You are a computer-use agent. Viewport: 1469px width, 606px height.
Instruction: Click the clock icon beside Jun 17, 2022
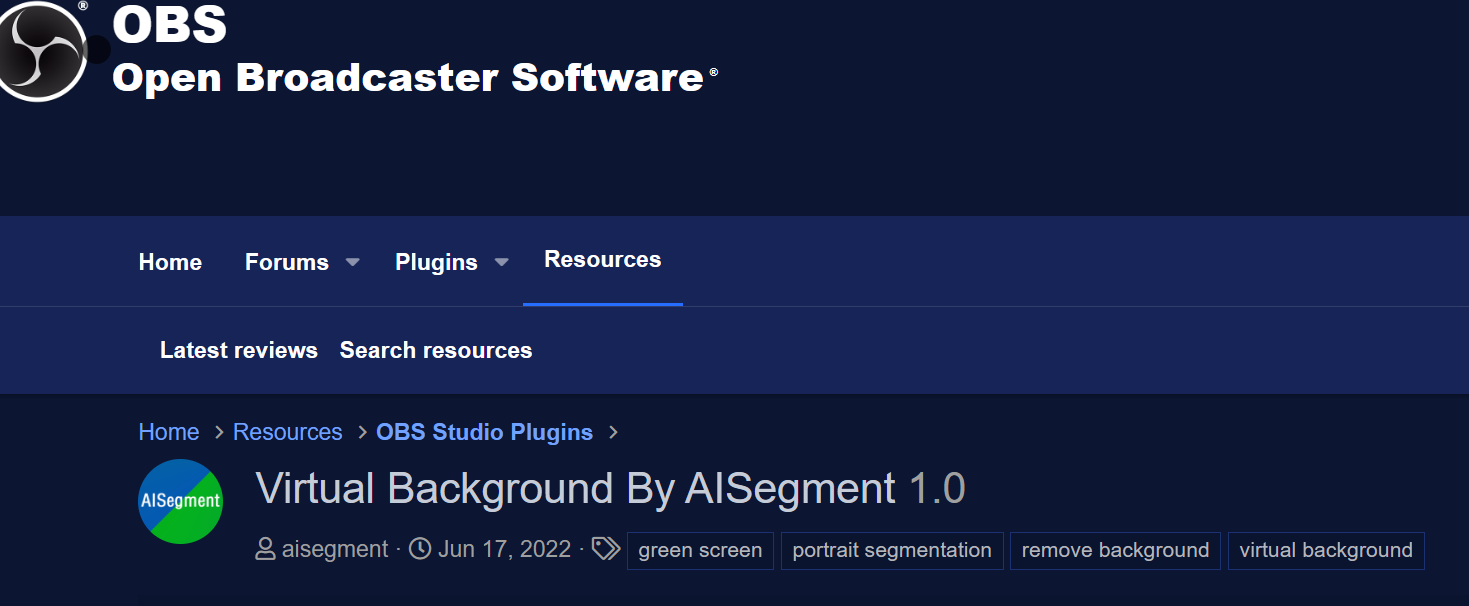421,549
